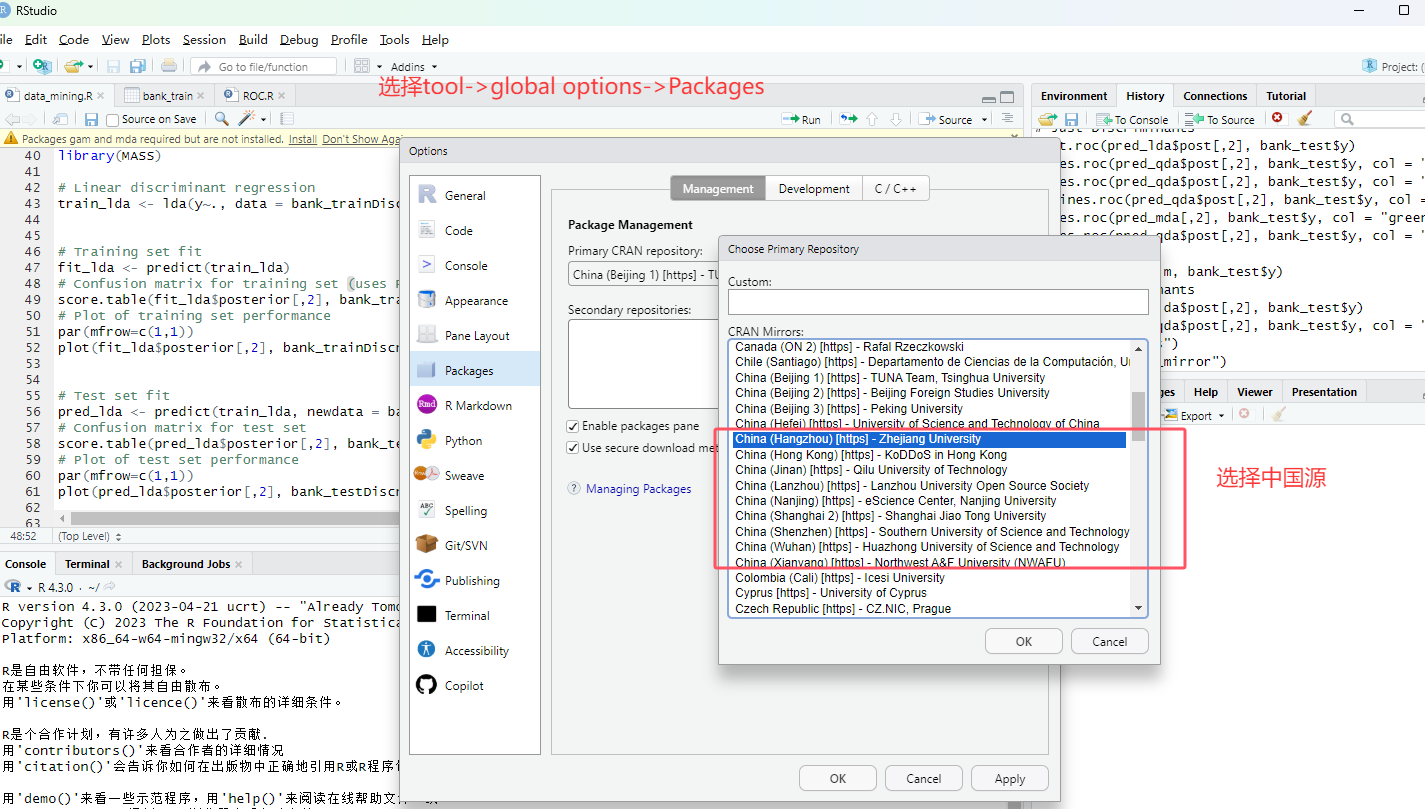Screen dimensions: 1425x809
Task: Open the bank_train editor tab
Action: click(167, 96)
